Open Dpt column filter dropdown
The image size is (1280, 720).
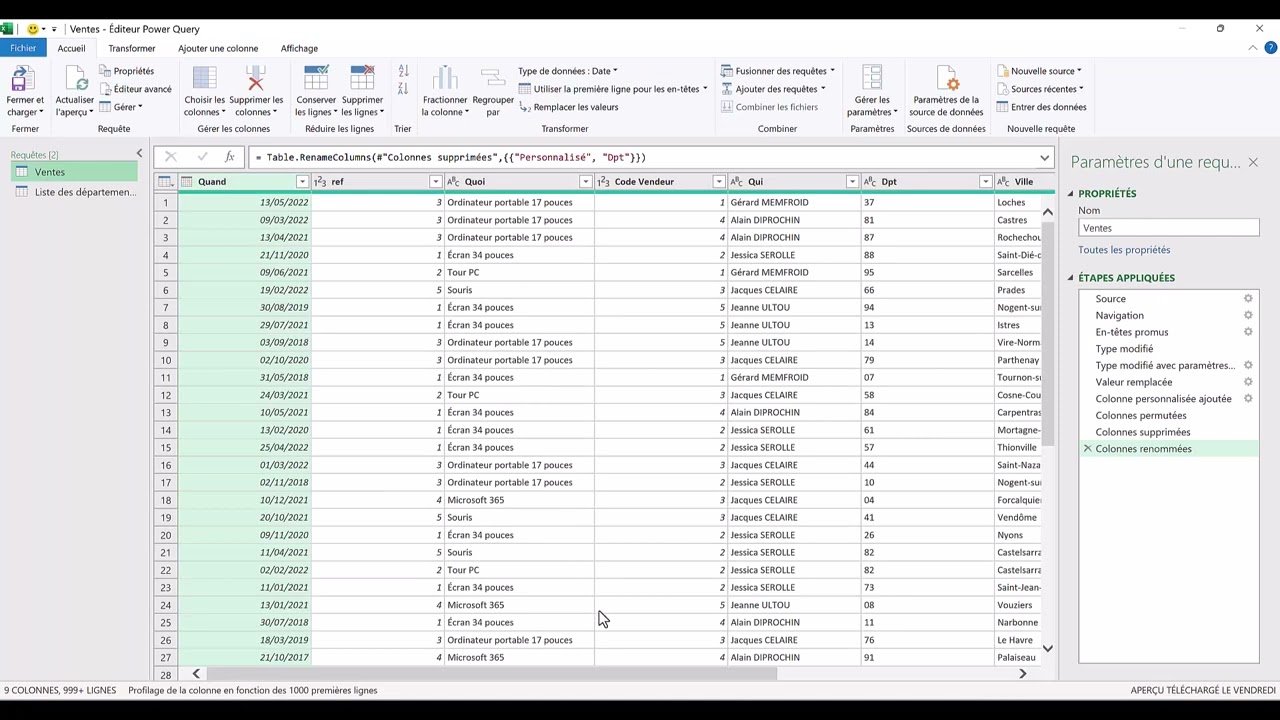click(x=985, y=182)
